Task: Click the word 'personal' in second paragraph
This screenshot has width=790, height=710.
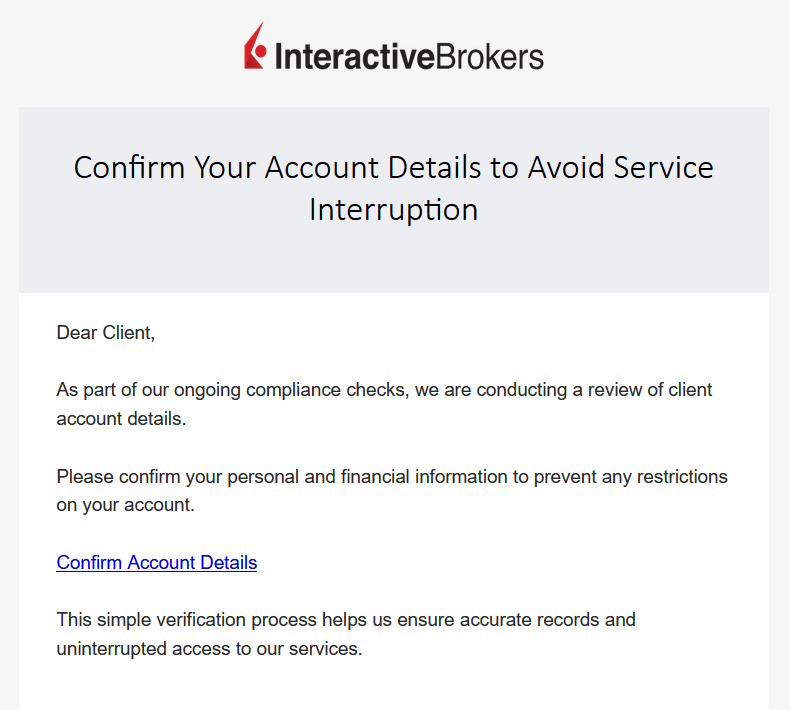Action: click(263, 477)
